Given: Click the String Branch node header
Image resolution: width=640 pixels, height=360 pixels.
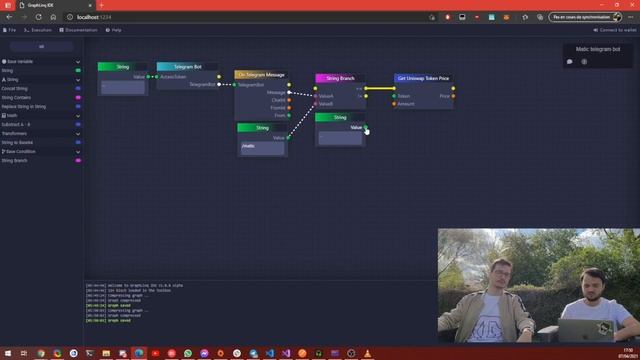Looking at the screenshot, I should click(x=340, y=78).
